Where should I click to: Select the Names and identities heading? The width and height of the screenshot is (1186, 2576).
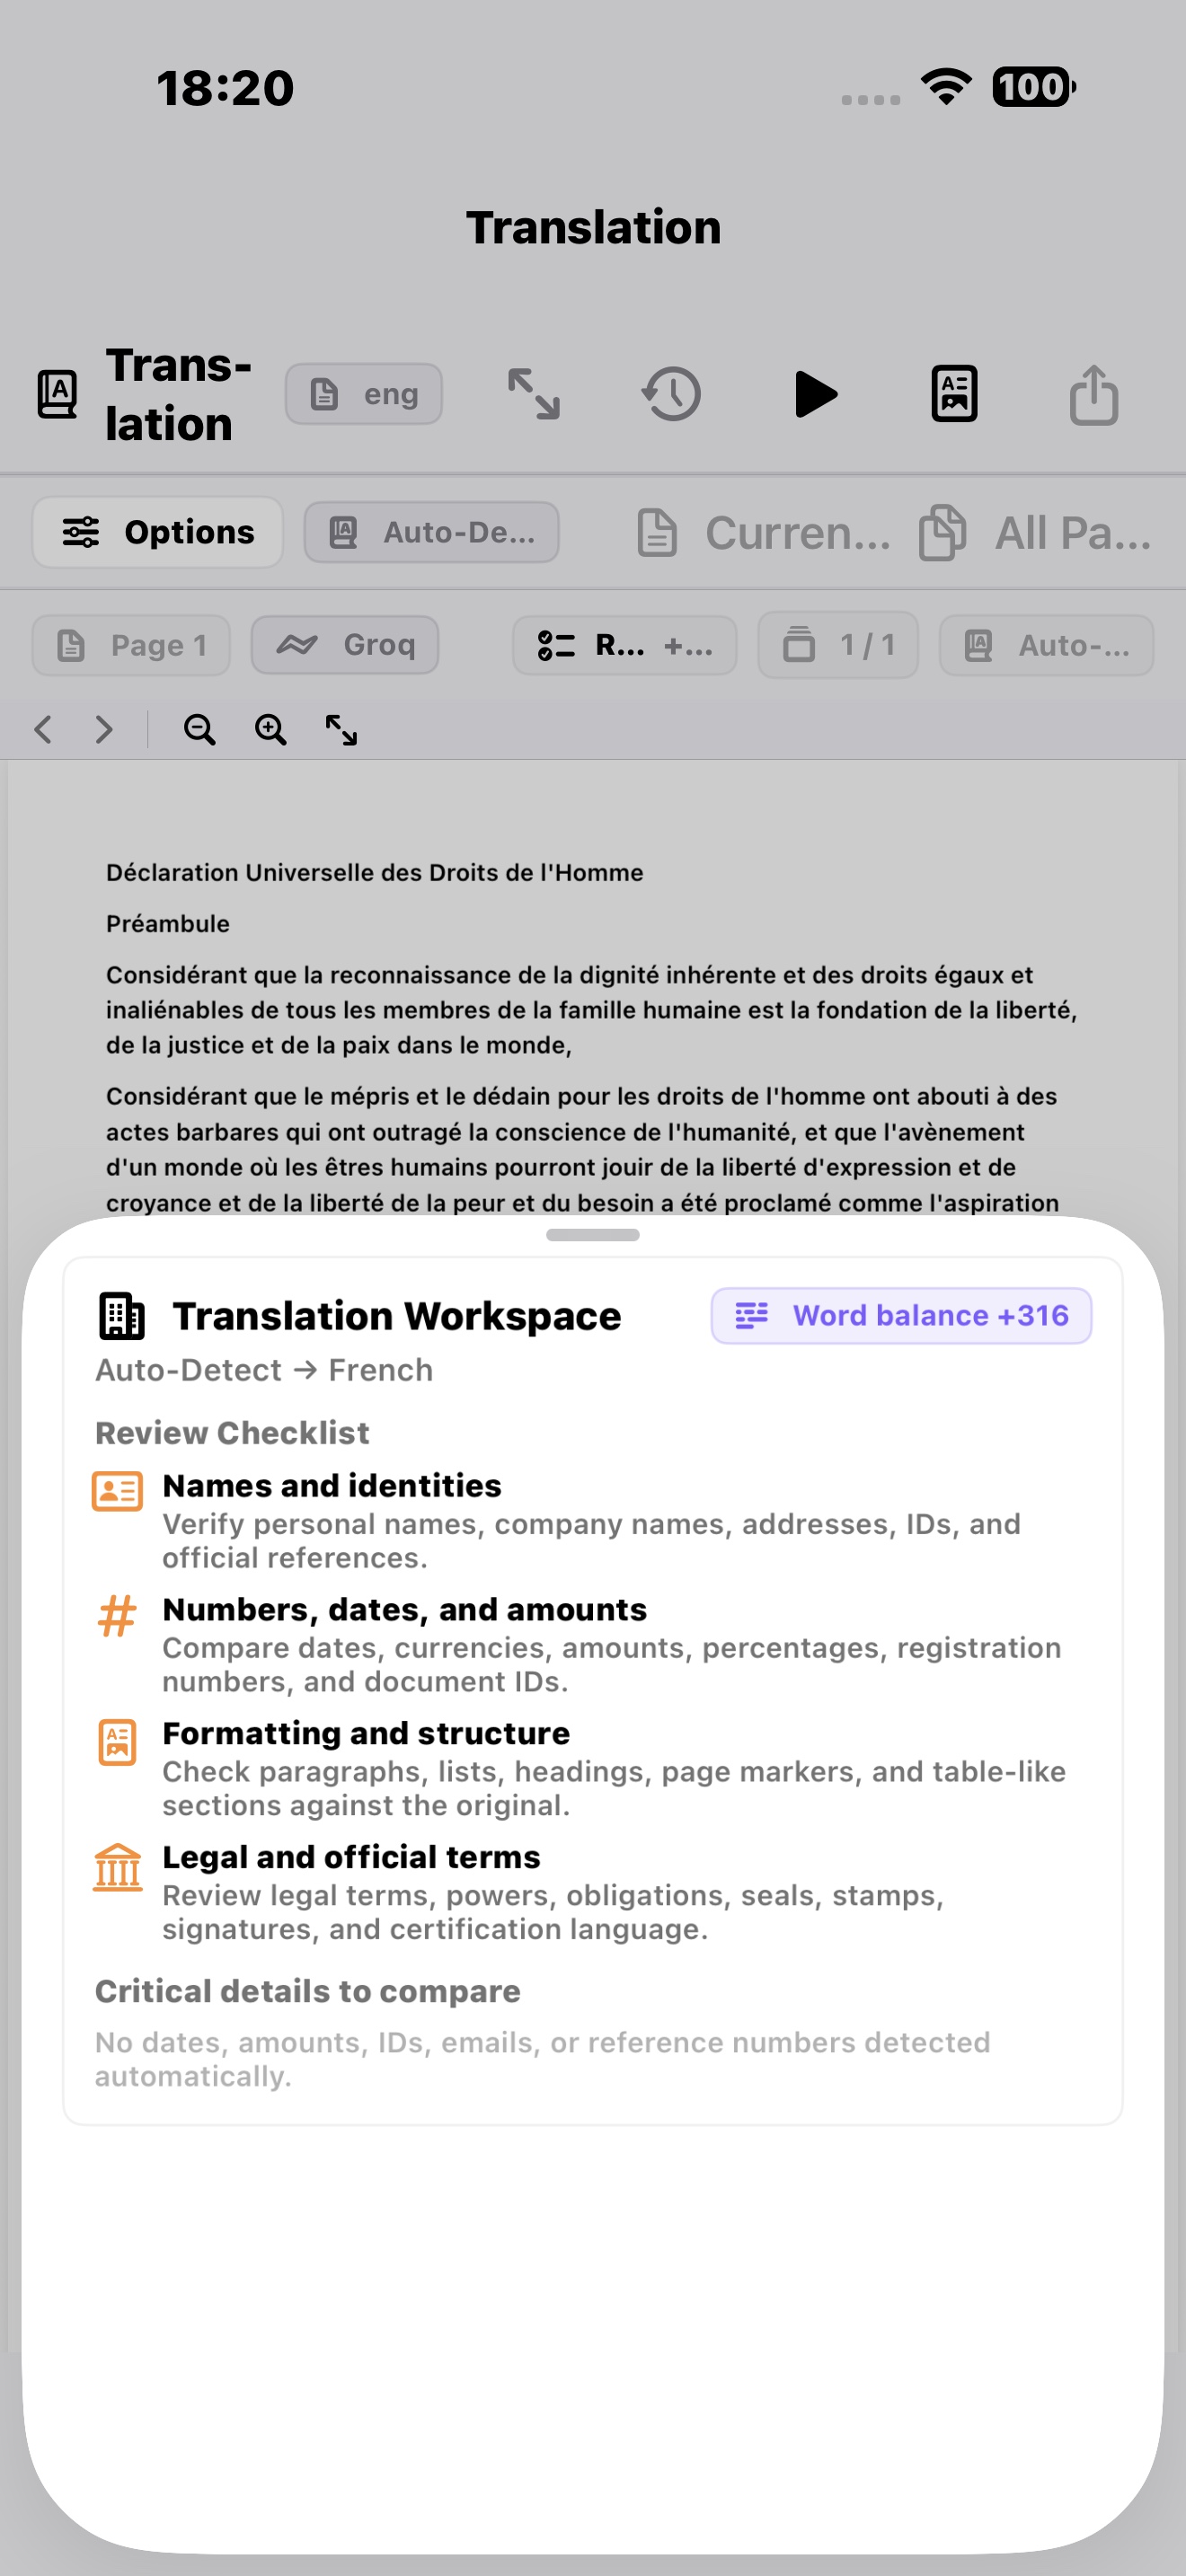pyautogui.click(x=332, y=1486)
